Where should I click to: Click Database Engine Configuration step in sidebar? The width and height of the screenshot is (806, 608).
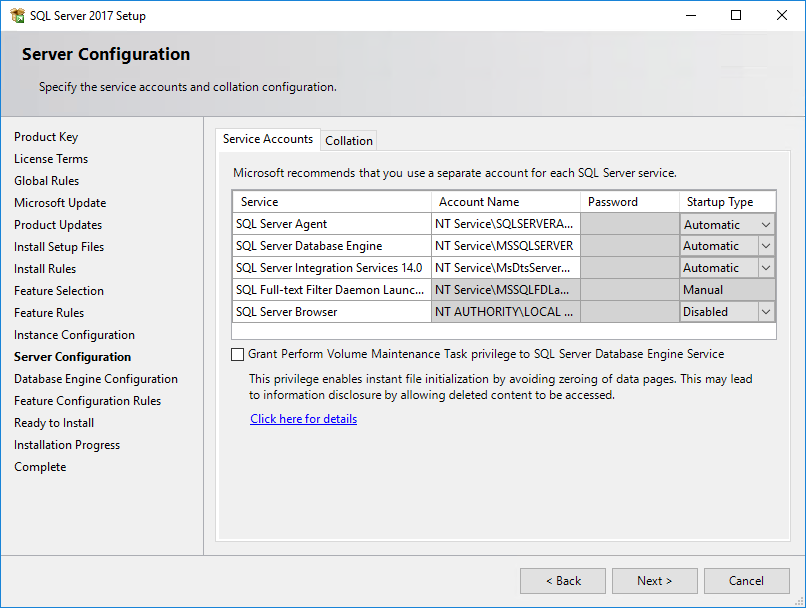pyautogui.click(x=96, y=379)
